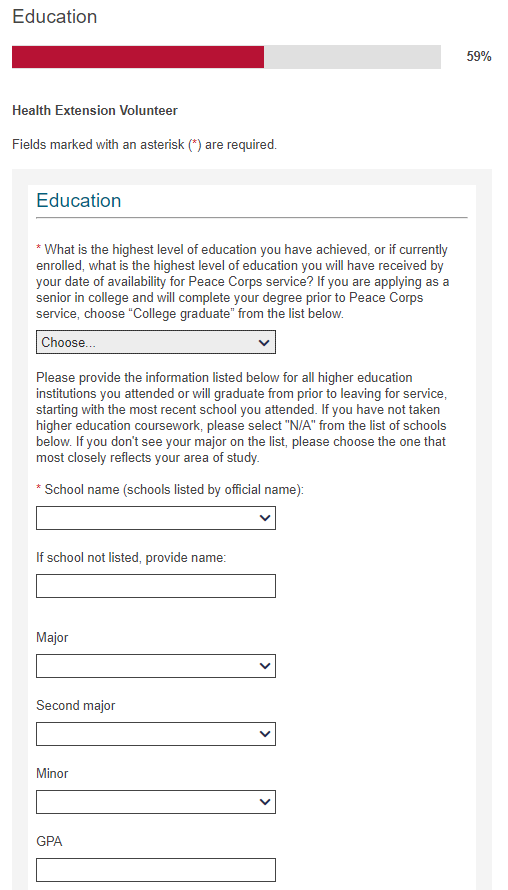Viewport: 508px width, 890px height.
Task: Focus the 'If school not listed' text field
Action: [x=156, y=586]
